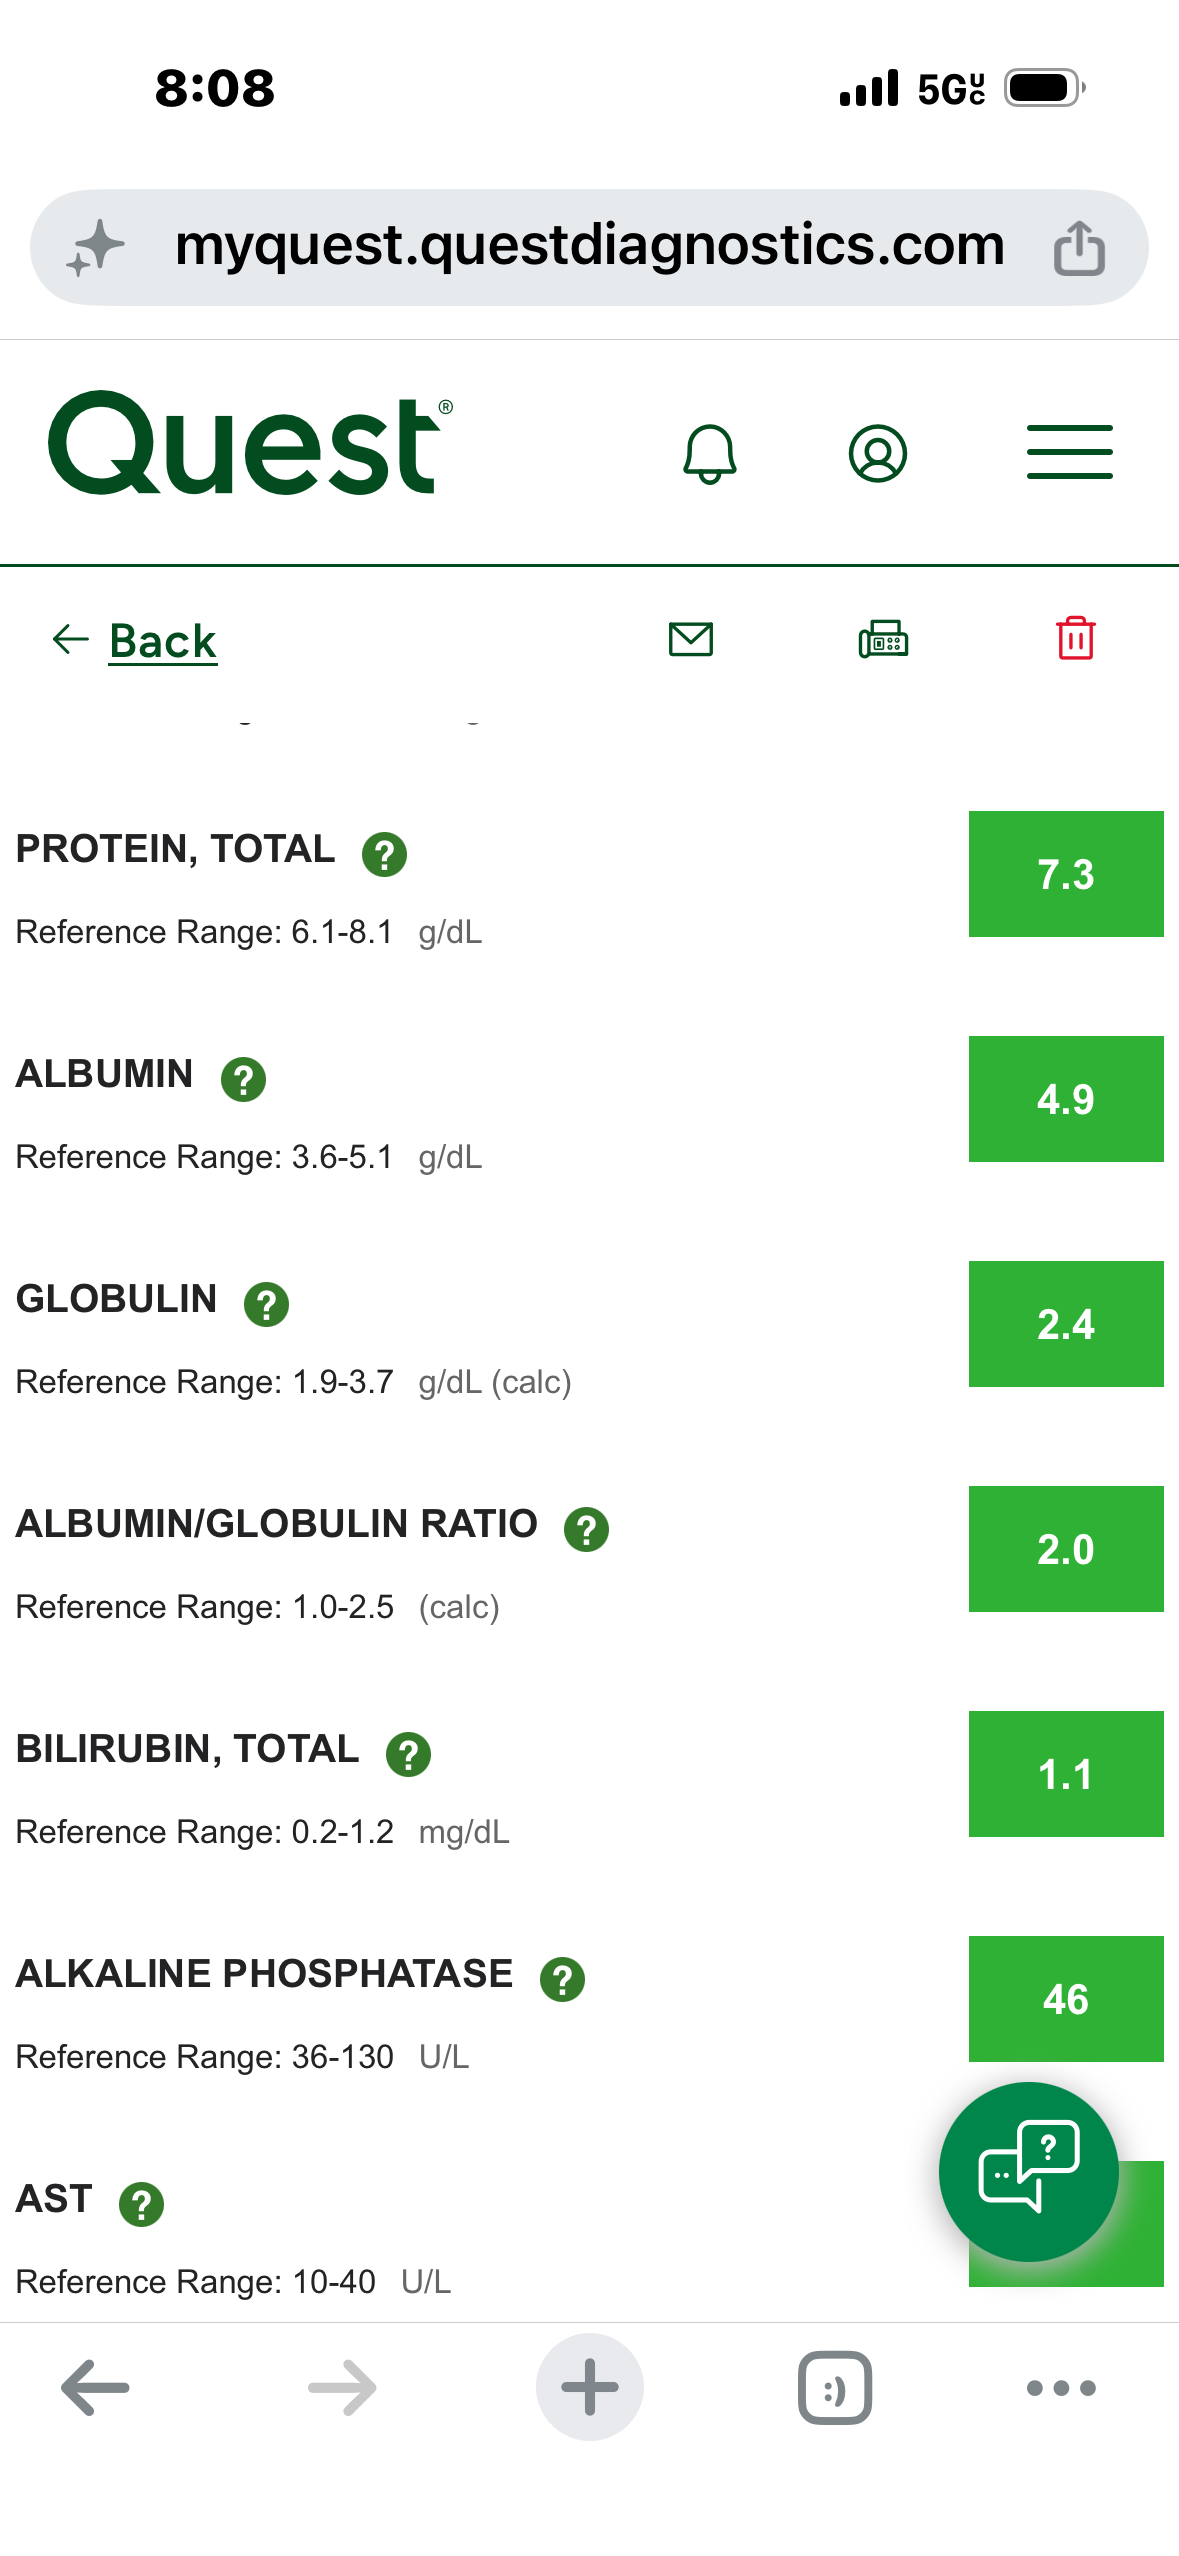Show help for Bilirubin, Total
This screenshot has height=2556, width=1179.
[408, 1754]
